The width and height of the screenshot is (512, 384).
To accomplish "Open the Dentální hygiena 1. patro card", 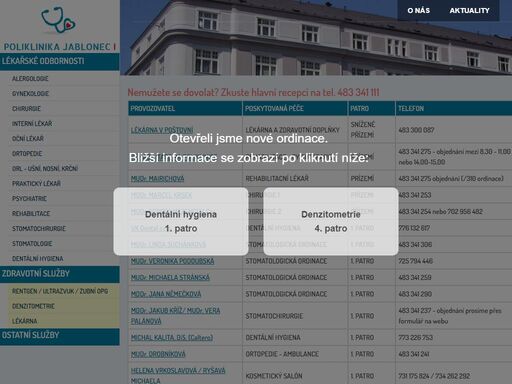I will pos(181,221).
